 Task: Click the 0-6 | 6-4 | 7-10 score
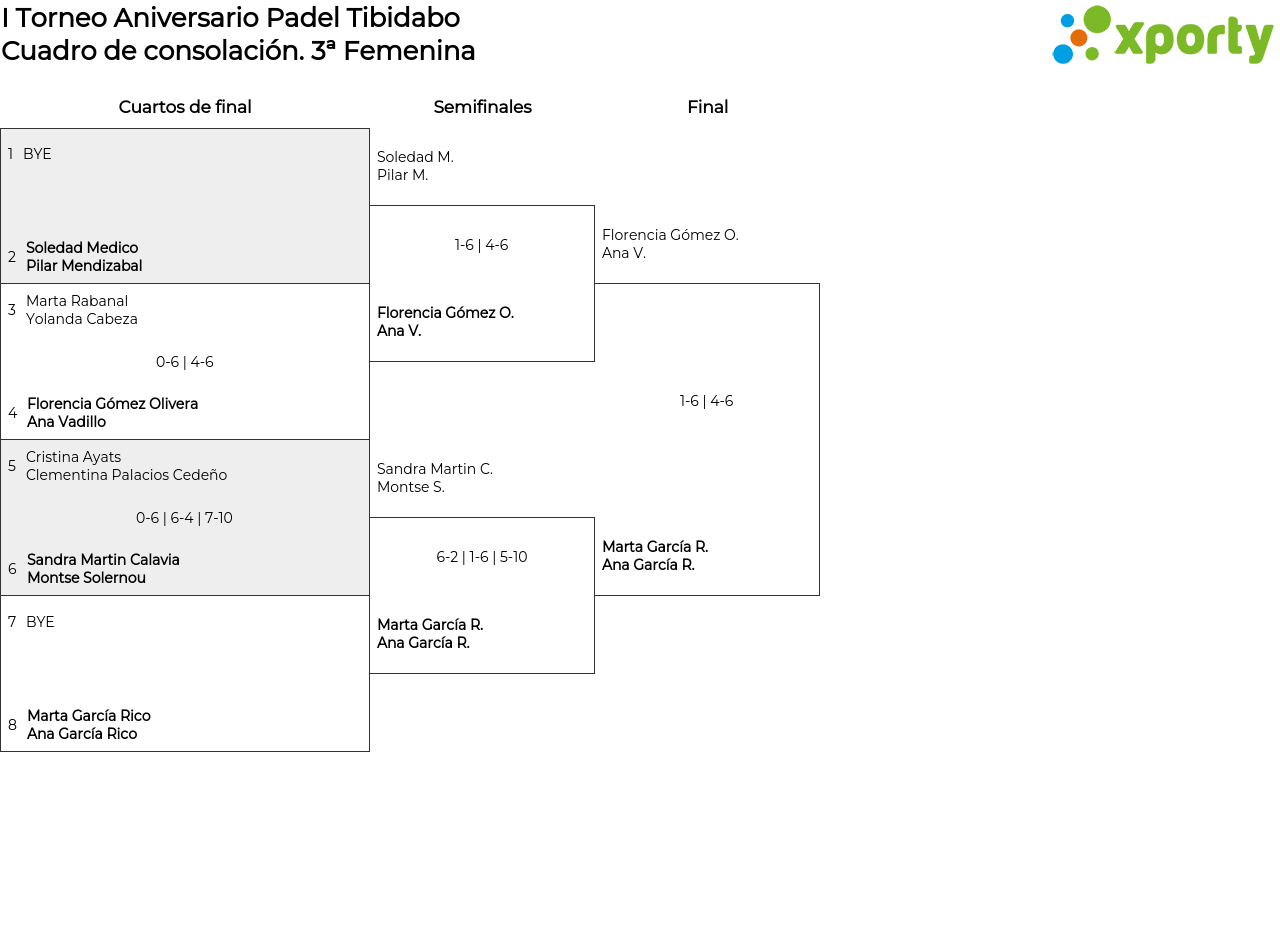[x=185, y=518]
